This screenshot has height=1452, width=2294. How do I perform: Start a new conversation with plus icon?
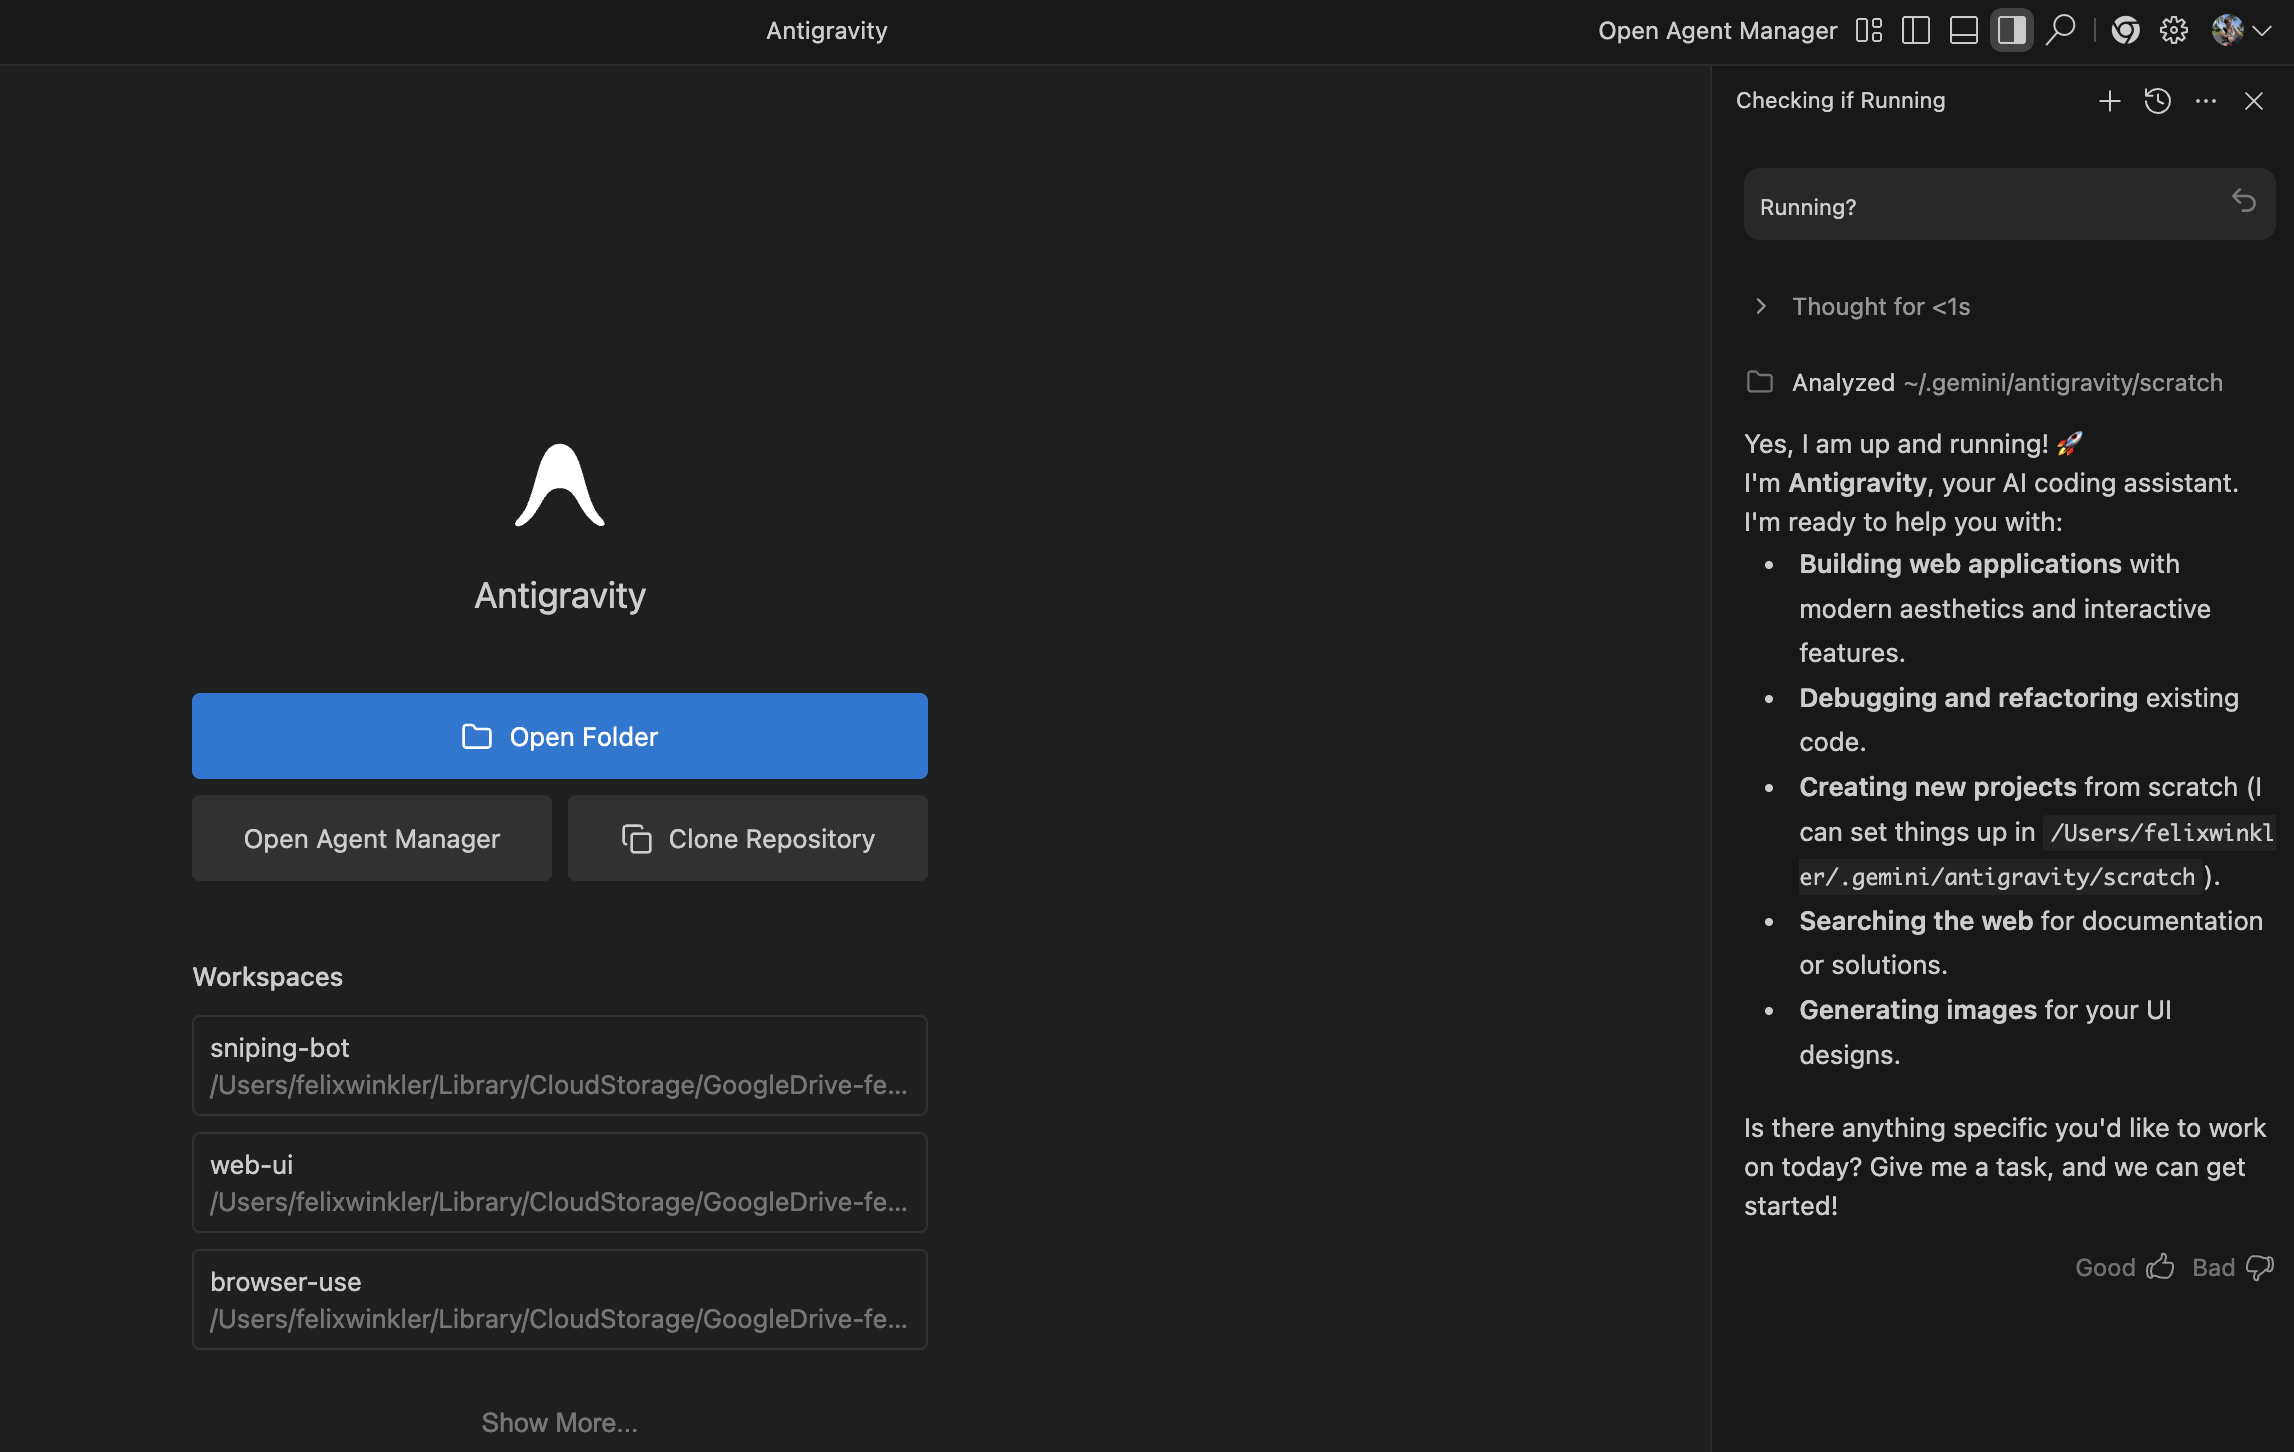[x=2109, y=101]
